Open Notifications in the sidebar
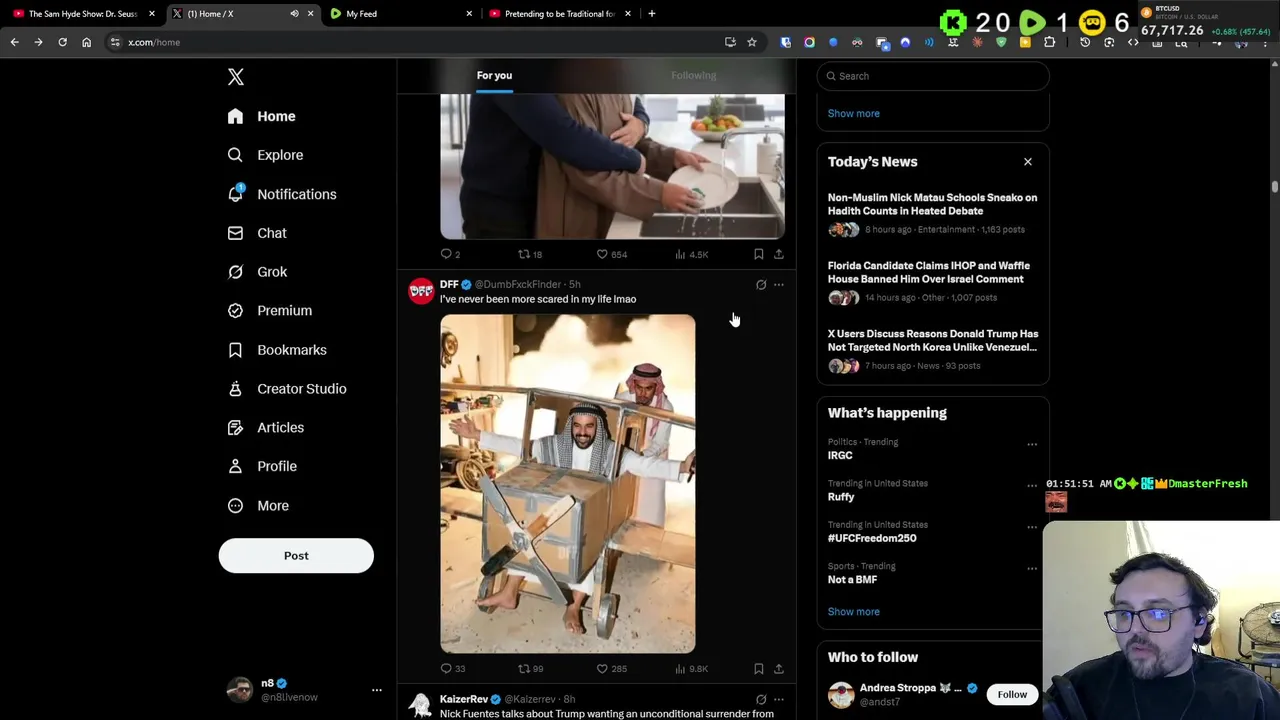Screen dimensions: 1280x720 point(281,194)
